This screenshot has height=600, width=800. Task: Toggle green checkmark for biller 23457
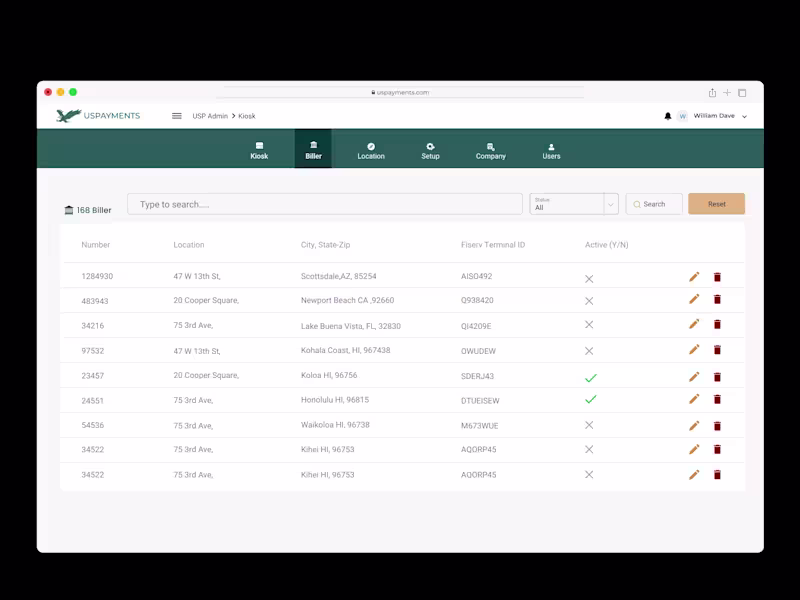(590, 378)
